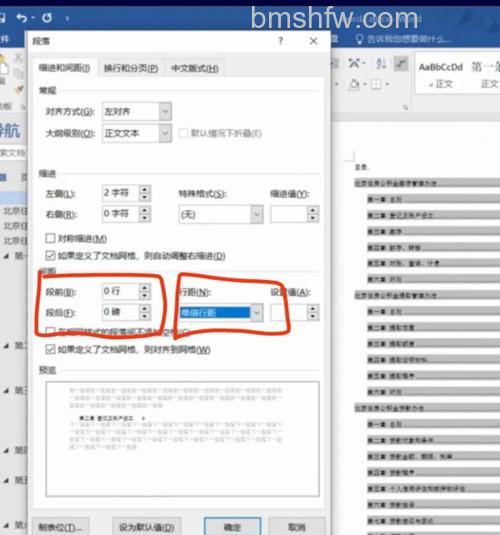Click the Tell Me search box in ribbon

410,39
